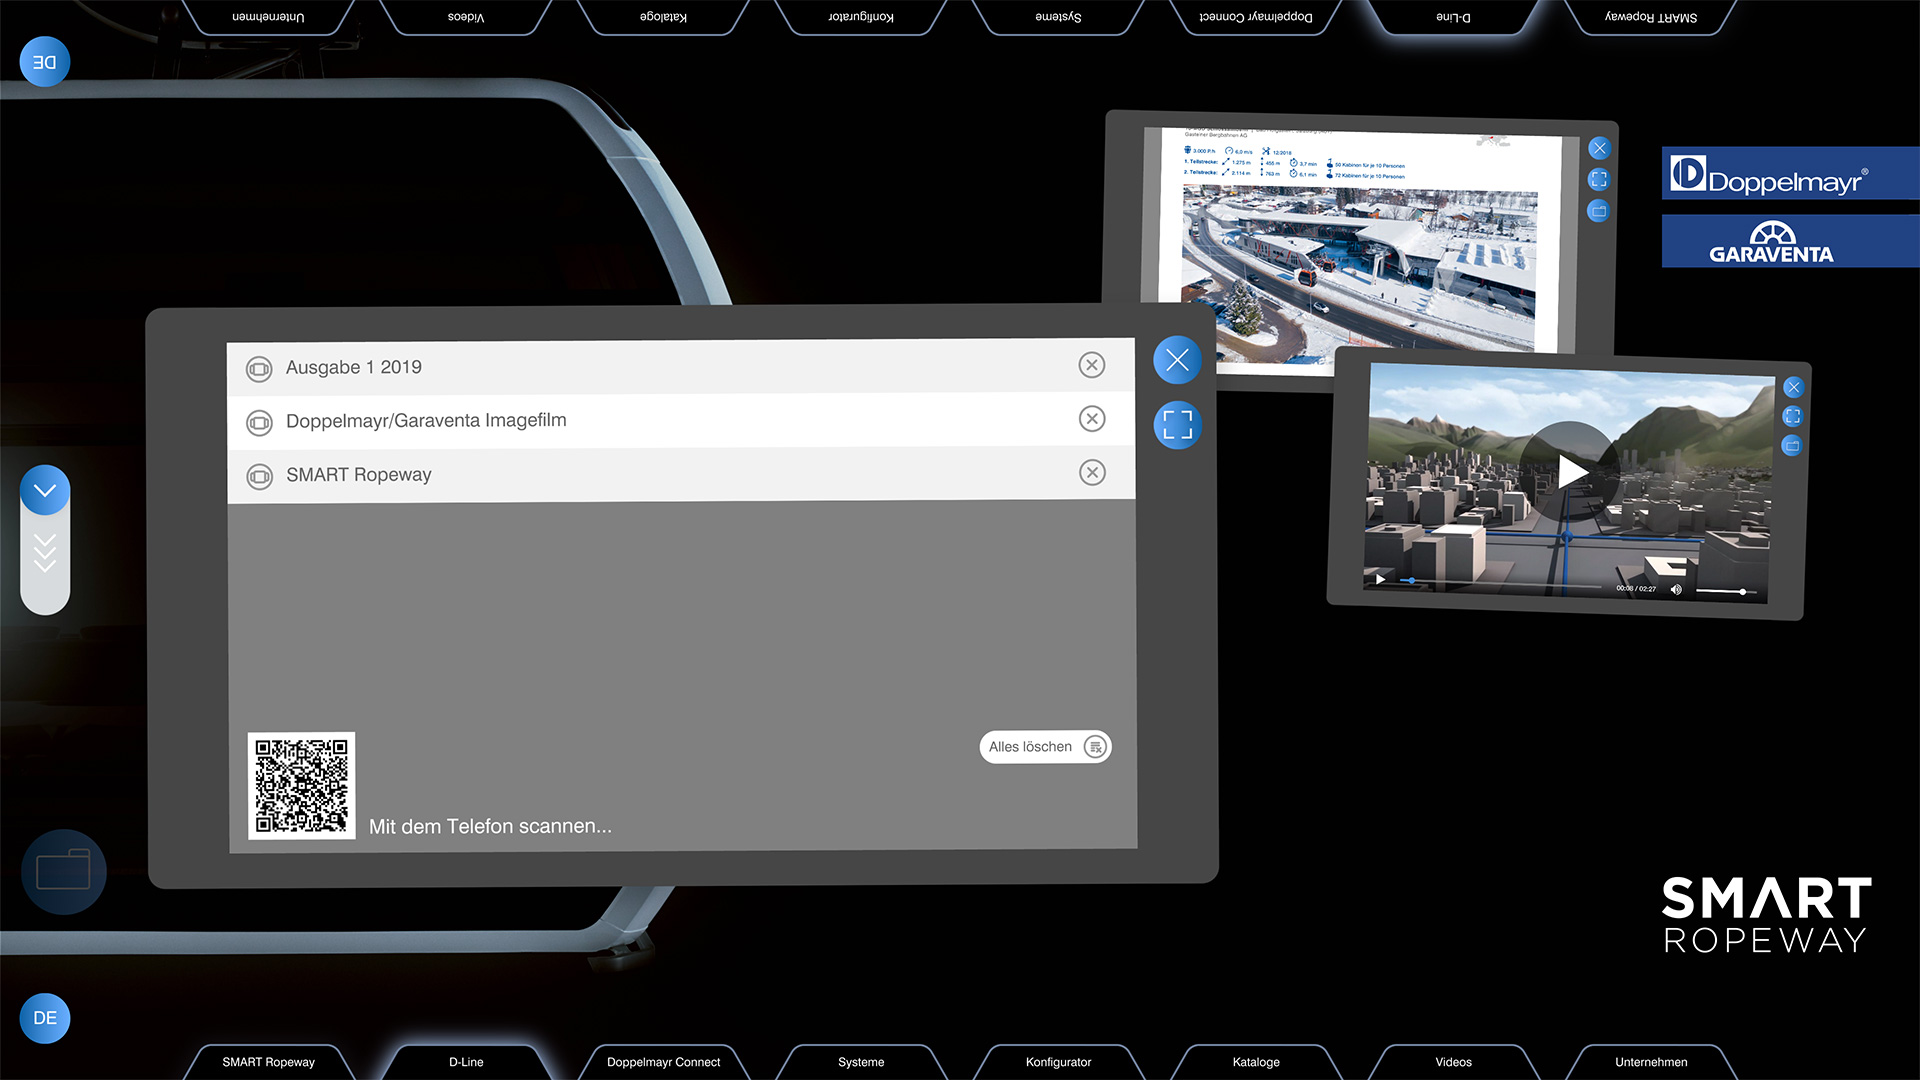Image resolution: width=1920 pixels, height=1080 pixels.
Task: Seek on the video progress bar
Action: [x=1500, y=583]
